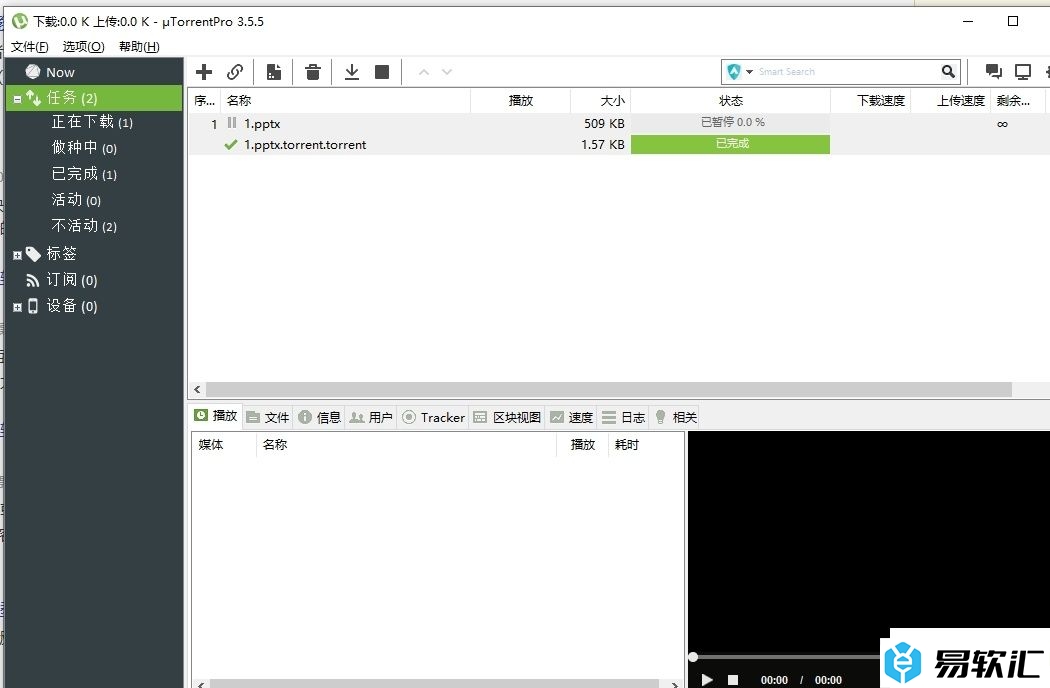
Task: Switch to the Tracker tab
Action: point(433,417)
